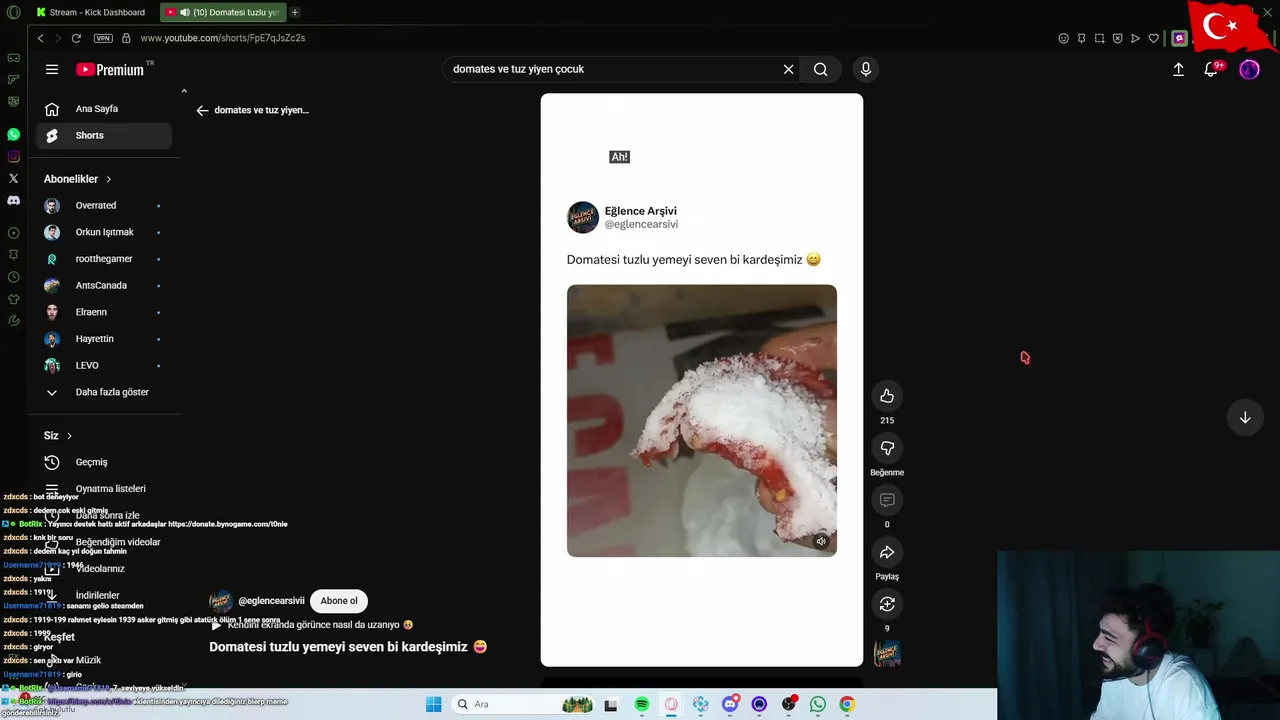The width and height of the screenshot is (1280, 720).
Task: Open the Opera sidebar player icon
Action: (x=13, y=233)
